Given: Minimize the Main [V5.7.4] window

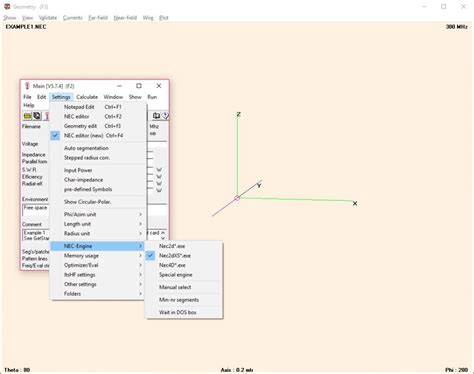Looking at the screenshot, I should 119,86.
